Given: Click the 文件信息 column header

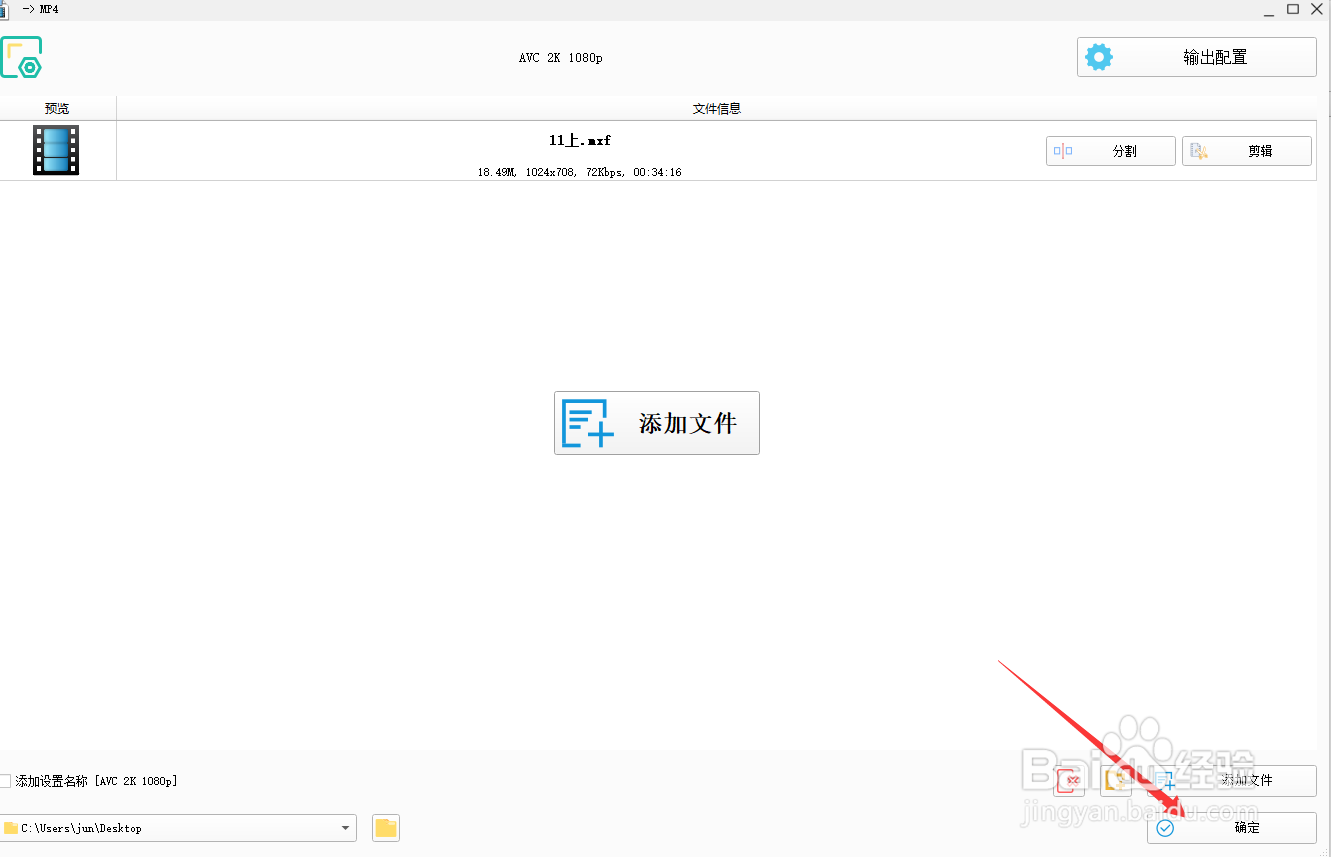Looking at the screenshot, I should tap(717, 109).
